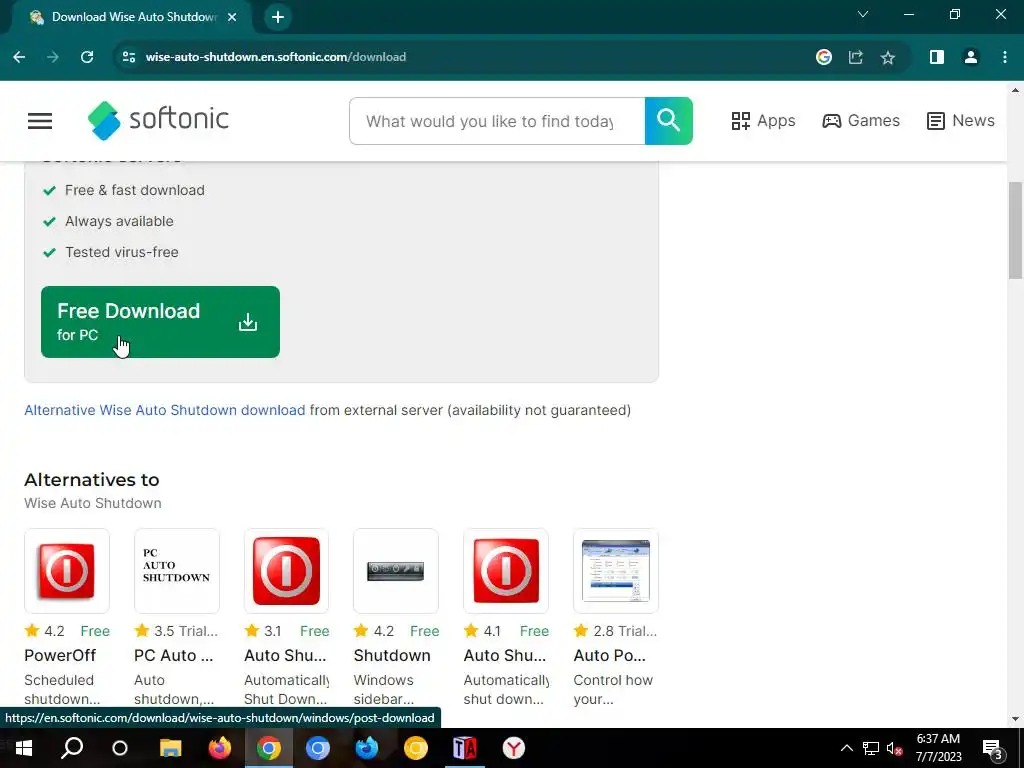
Task: Open Windows taskbar search
Action: pos(72,748)
